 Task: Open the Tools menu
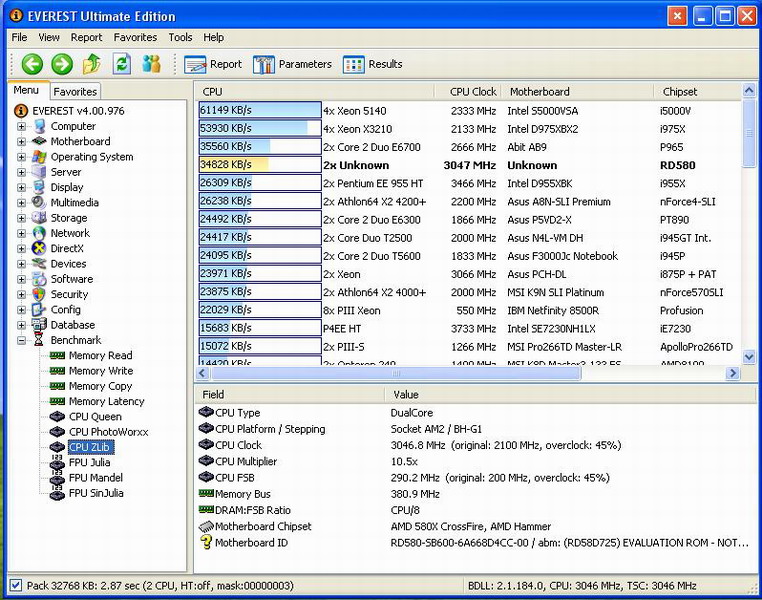tap(180, 37)
